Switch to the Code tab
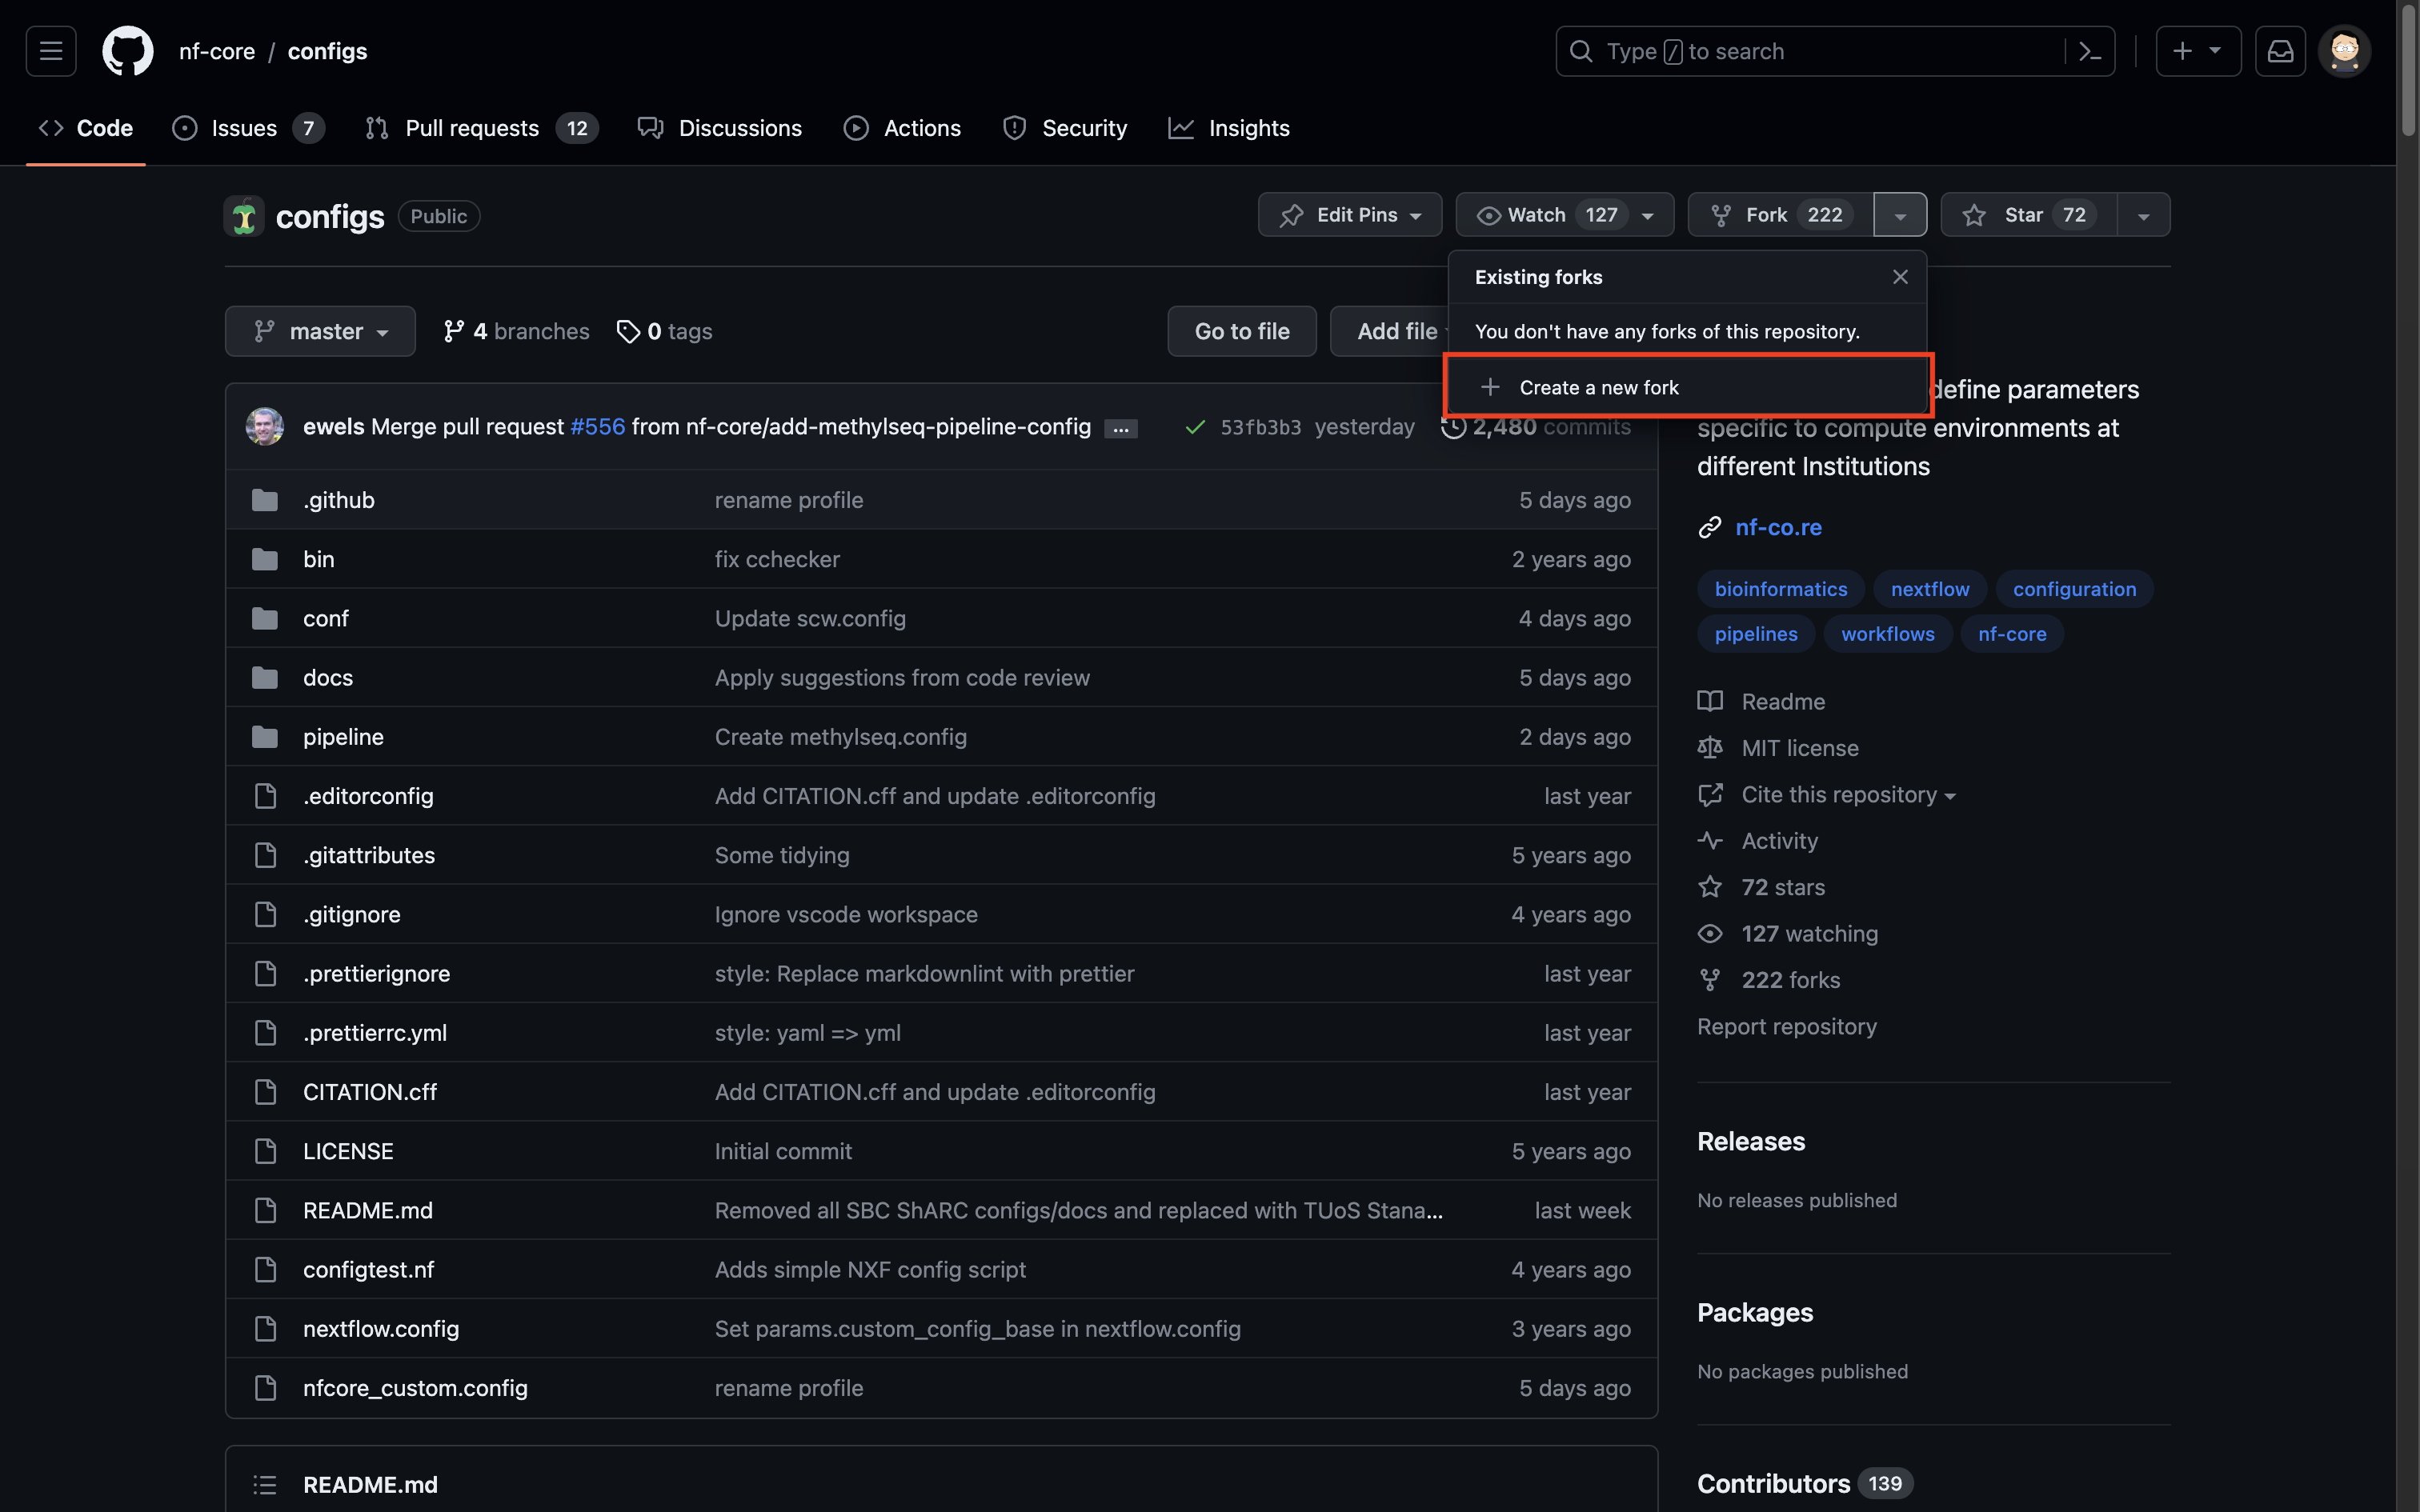The image size is (2420, 1512). tap(86, 128)
